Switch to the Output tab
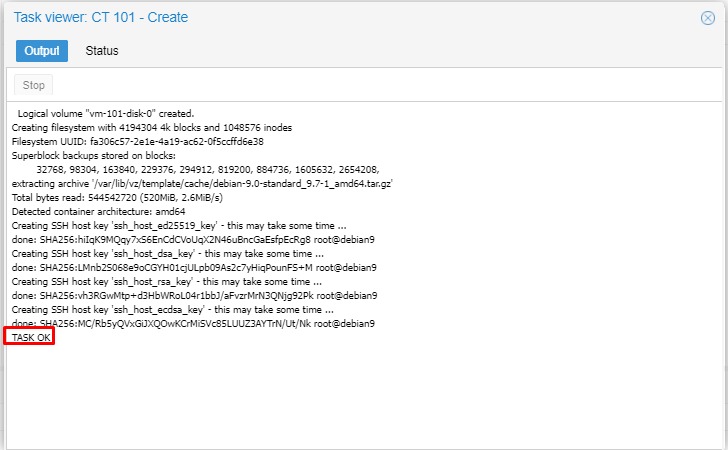 pos(42,51)
